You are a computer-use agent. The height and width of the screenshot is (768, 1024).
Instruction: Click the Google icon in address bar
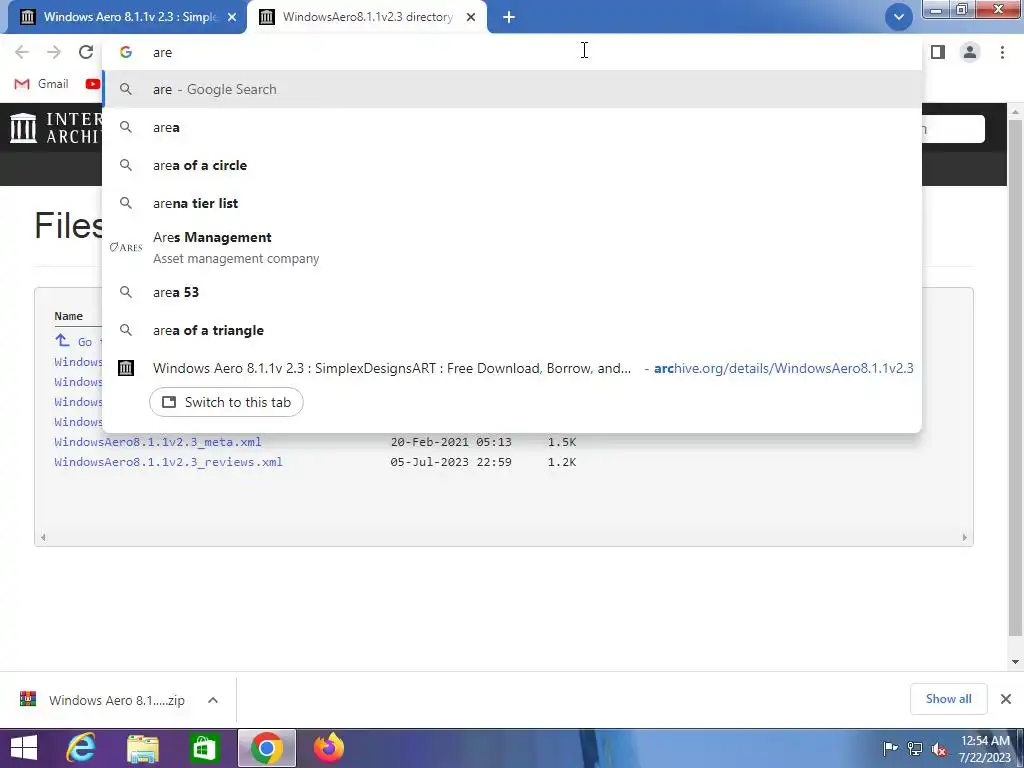pyautogui.click(x=126, y=52)
